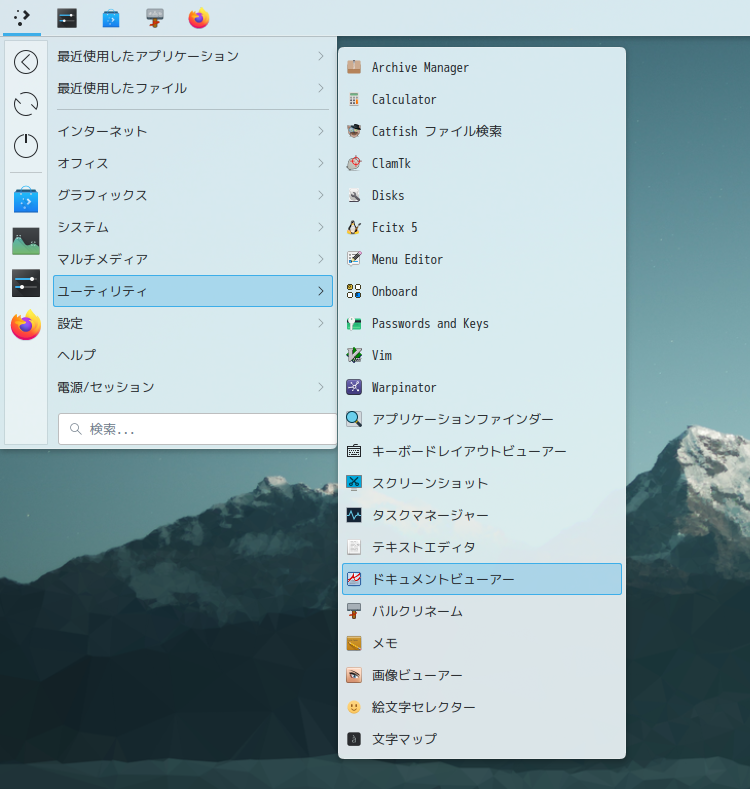
Task: Expand the 設定 category arrow
Action: tap(321, 324)
